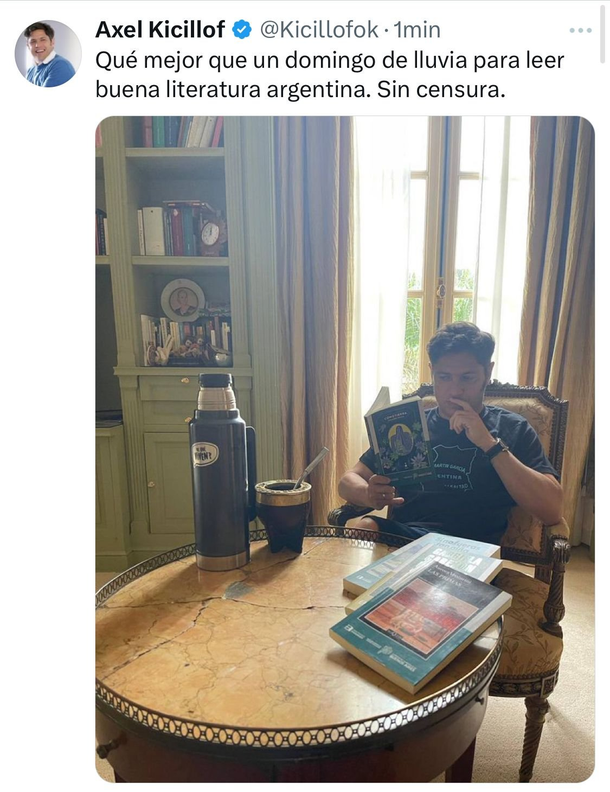Click the book held by the man

coord(399,436)
